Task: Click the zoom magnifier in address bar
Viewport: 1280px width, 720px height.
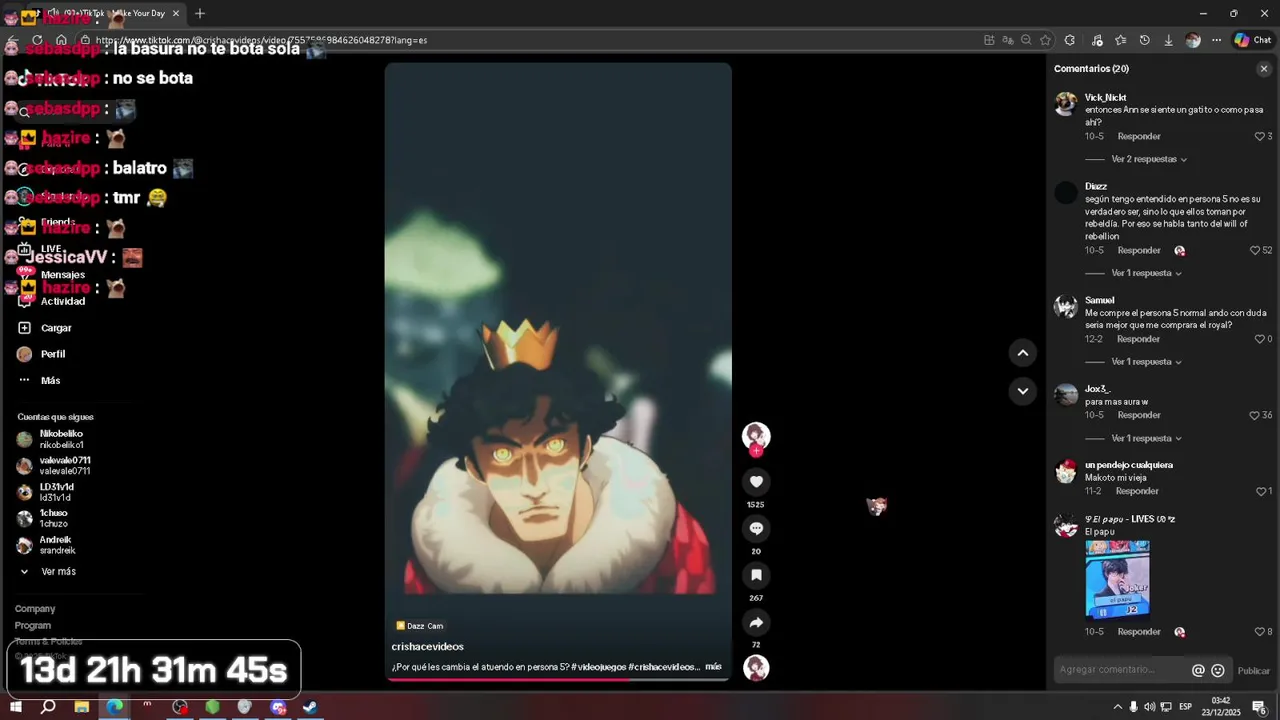Action: tap(1026, 40)
